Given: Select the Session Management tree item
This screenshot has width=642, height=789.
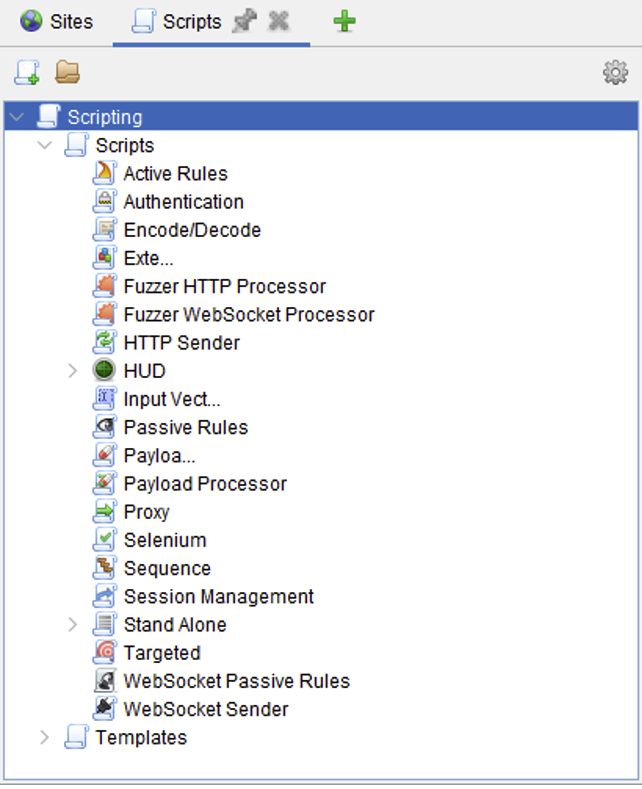Looking at the screenshot, I should pyautogui.click(x=218, y=597).
